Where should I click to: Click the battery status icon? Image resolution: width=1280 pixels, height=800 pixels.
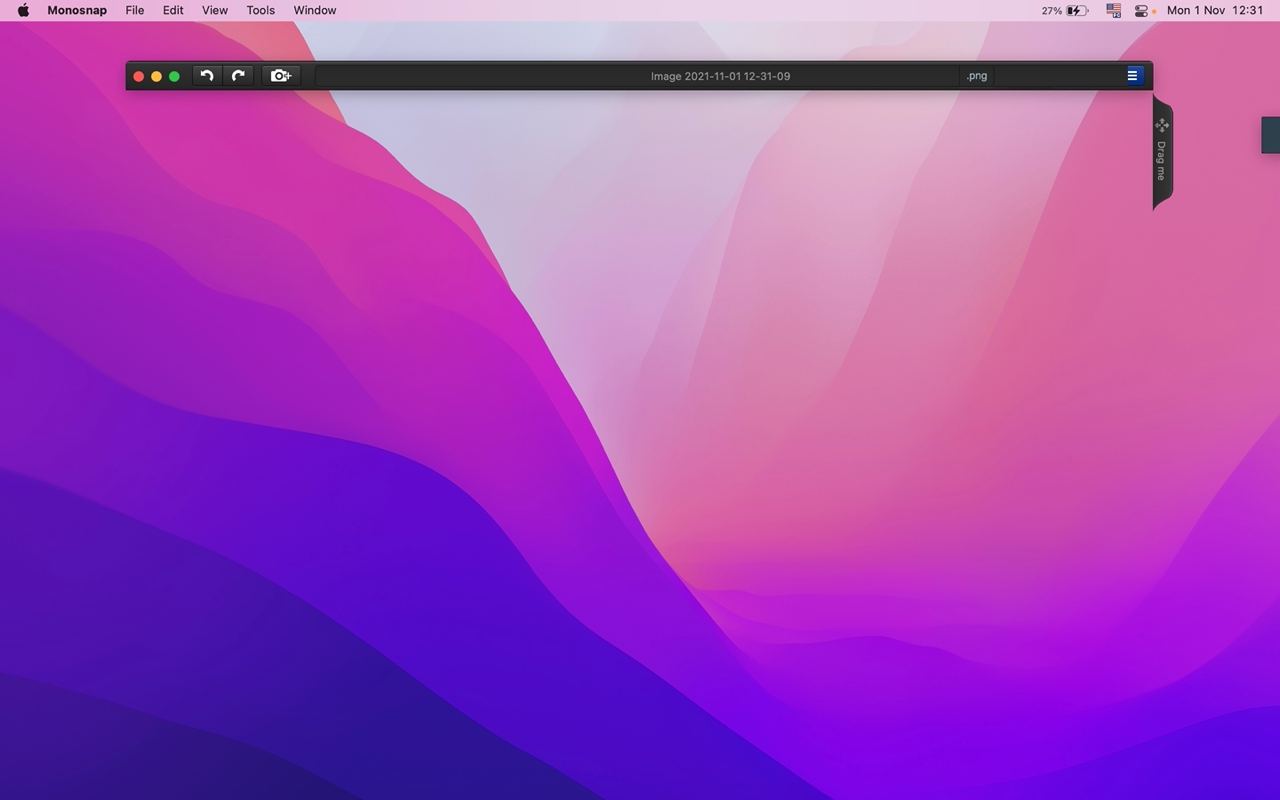coord(1077,10)
